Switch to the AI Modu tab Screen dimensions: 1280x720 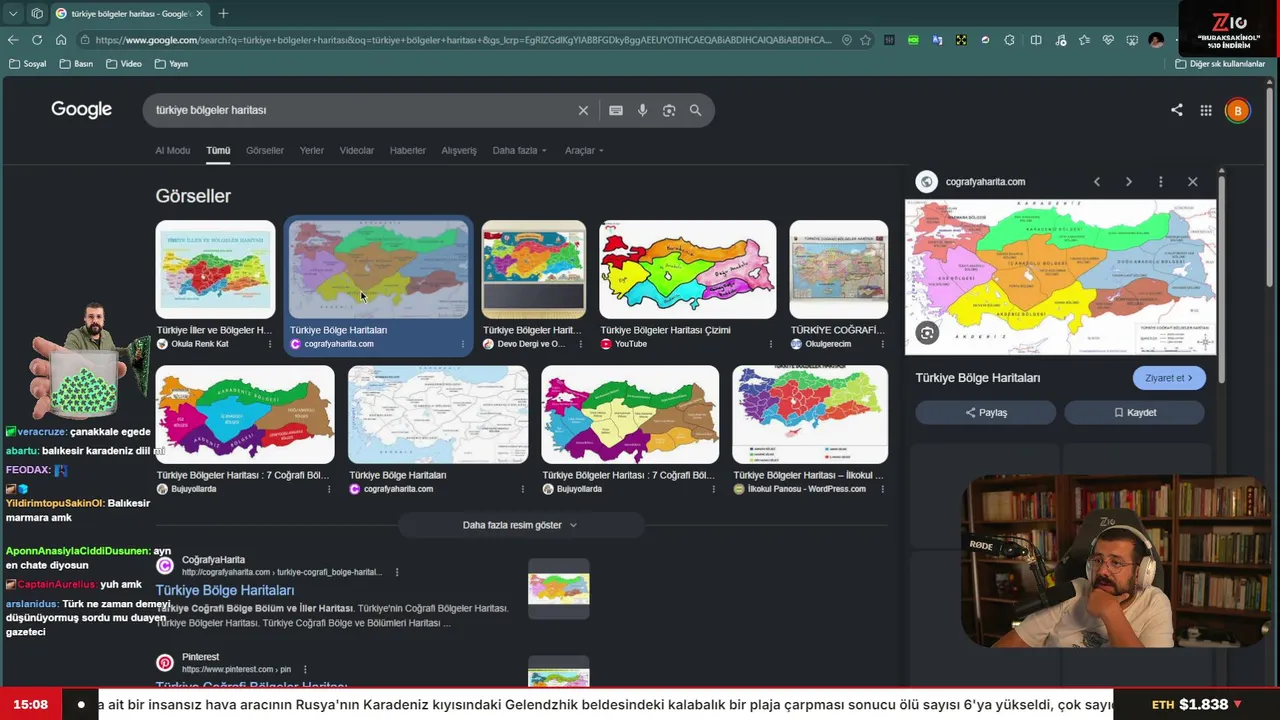[x=172, y=150]
